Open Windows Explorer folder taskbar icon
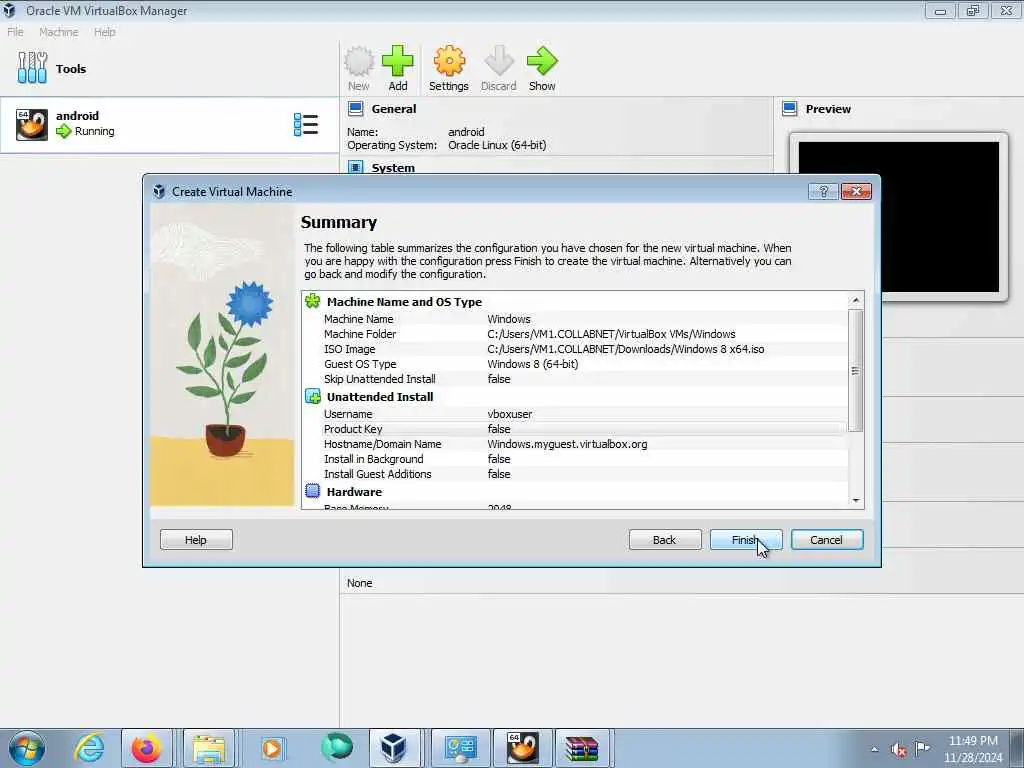Viewport: 1024px width, 768px height. tap(208, 748)
